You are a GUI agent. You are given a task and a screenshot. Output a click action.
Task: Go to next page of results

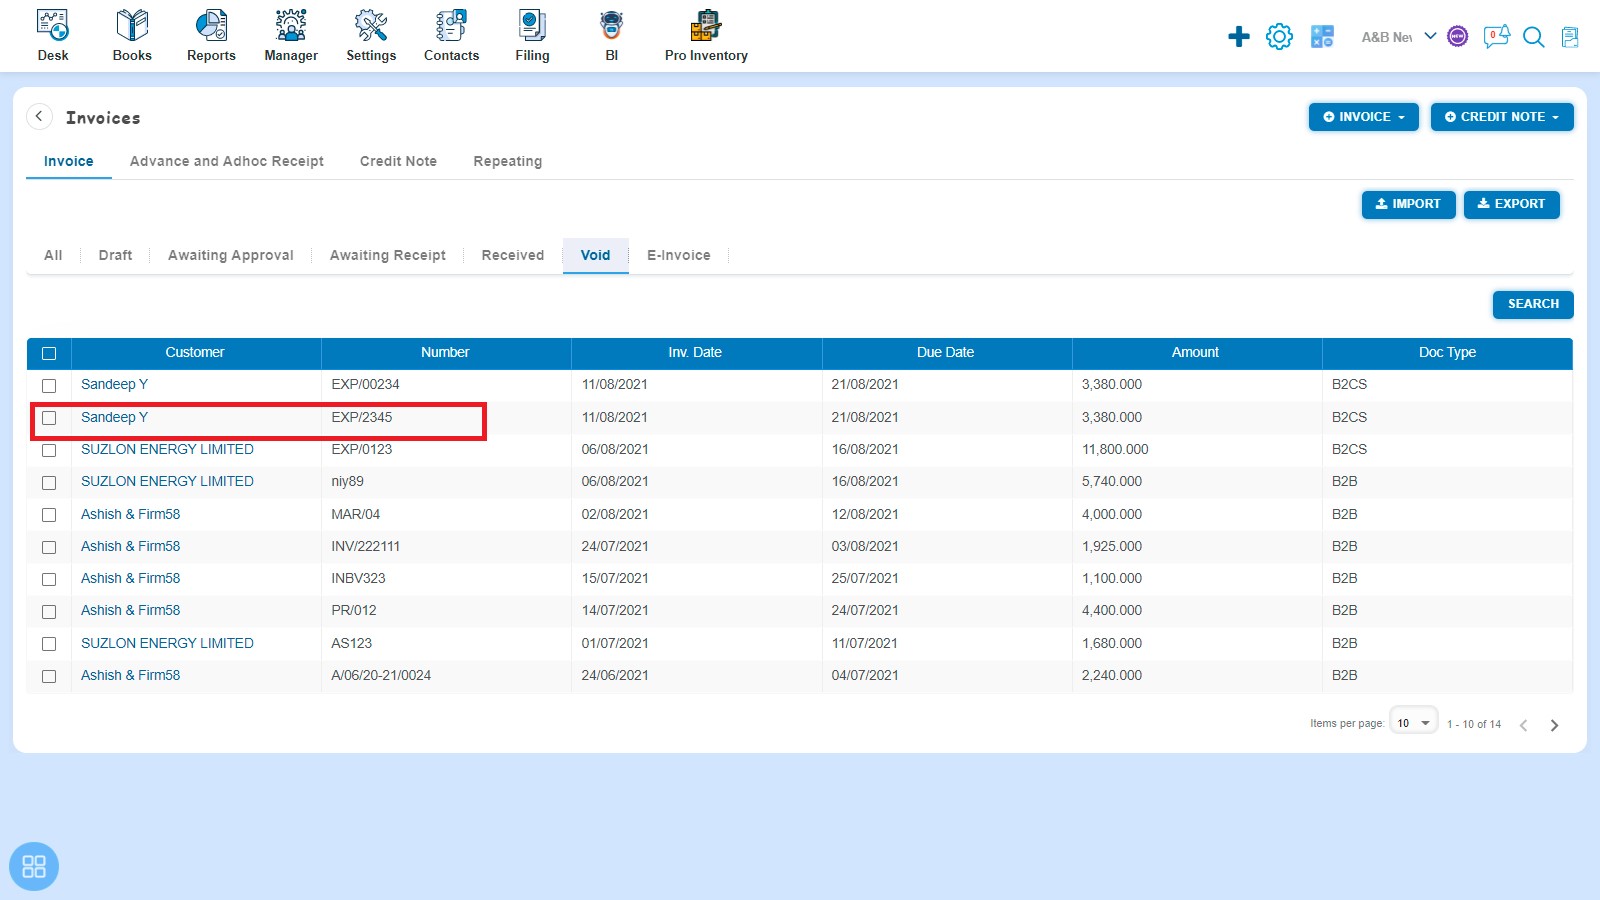(x=1554, y=725)
